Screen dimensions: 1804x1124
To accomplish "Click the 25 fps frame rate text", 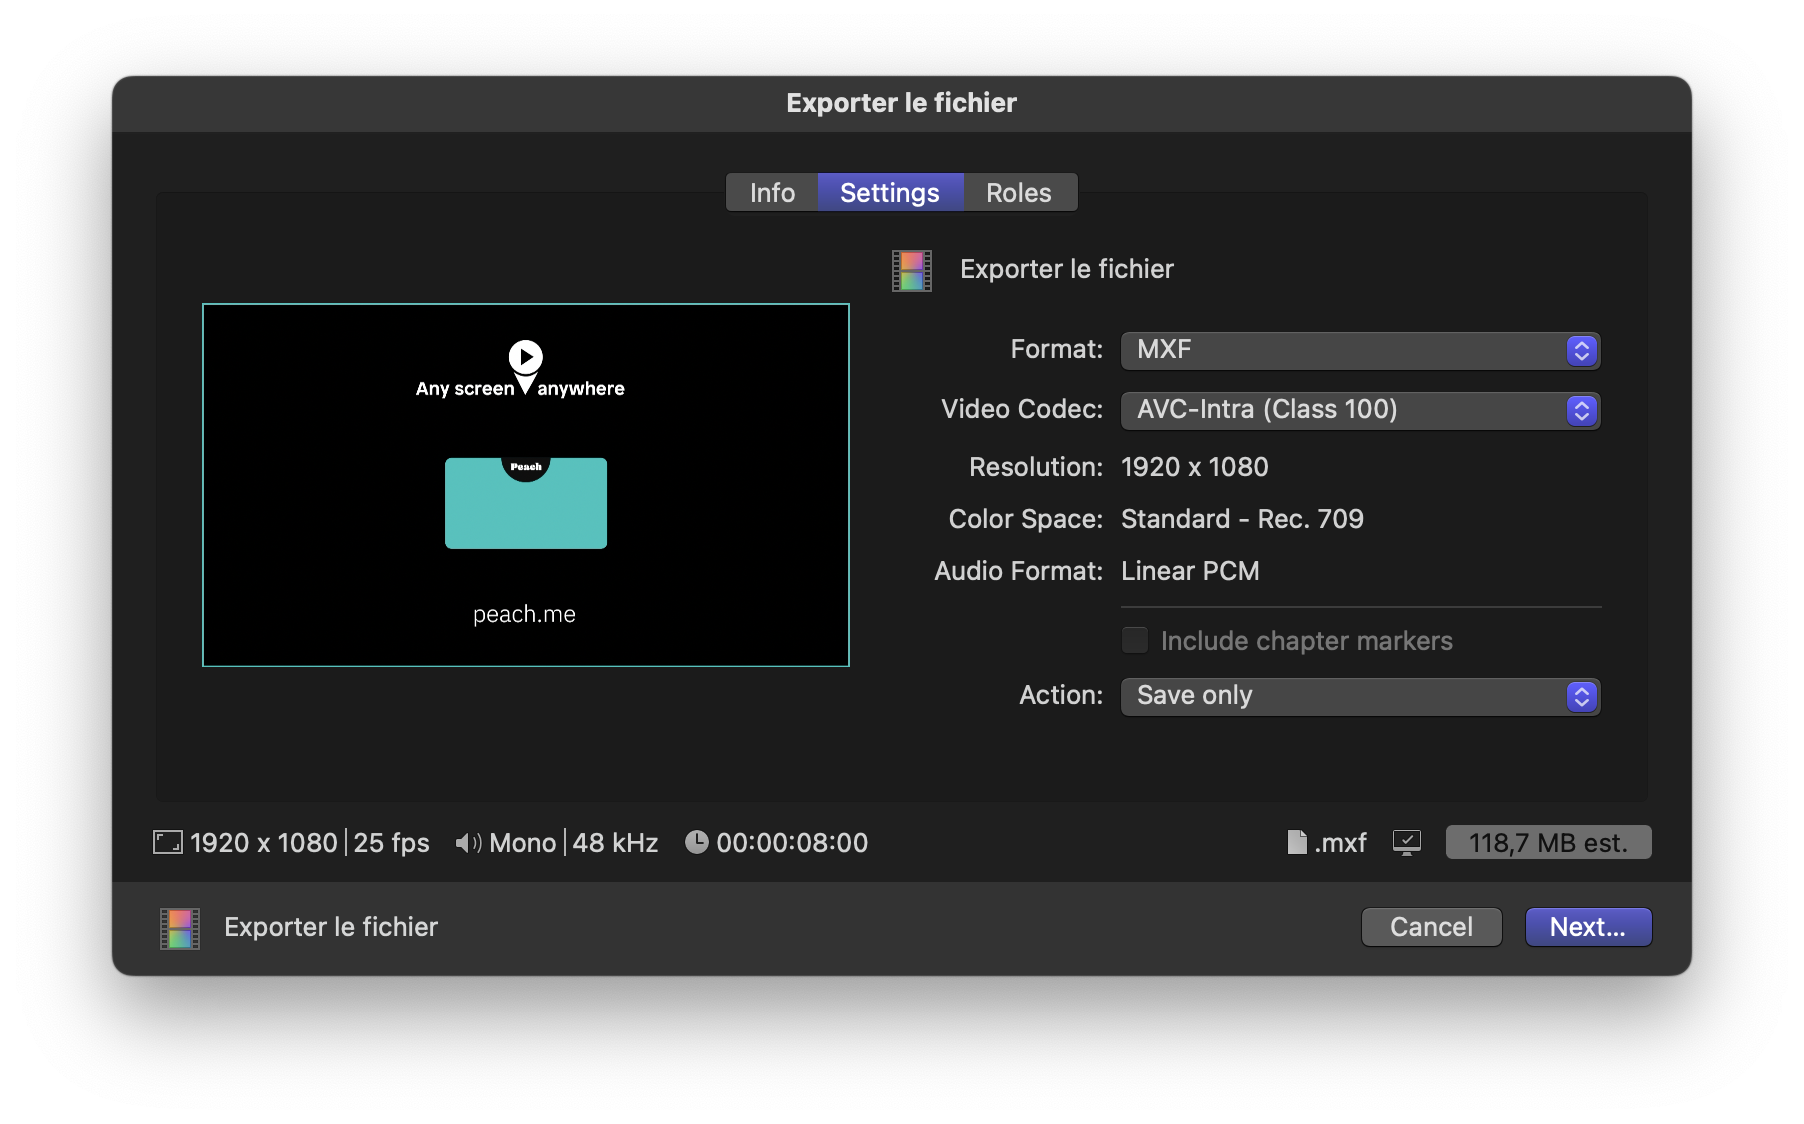I will pos(391,843).
